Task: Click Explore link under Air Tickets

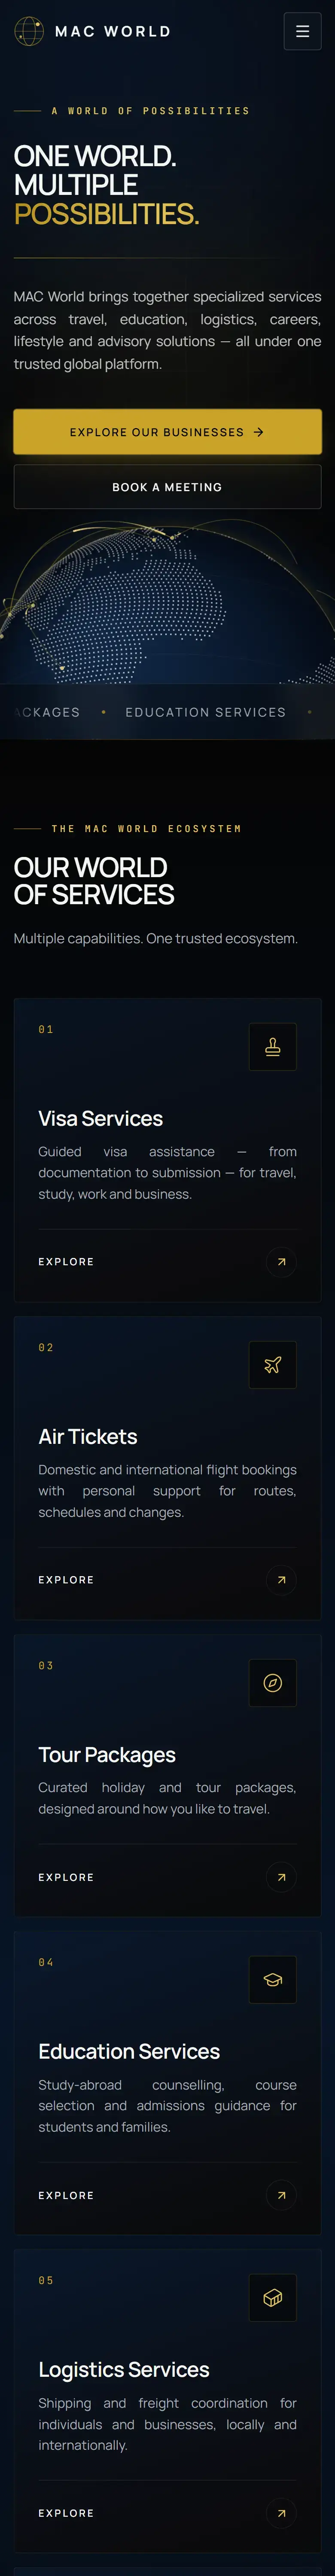Action: [66, 1580]
